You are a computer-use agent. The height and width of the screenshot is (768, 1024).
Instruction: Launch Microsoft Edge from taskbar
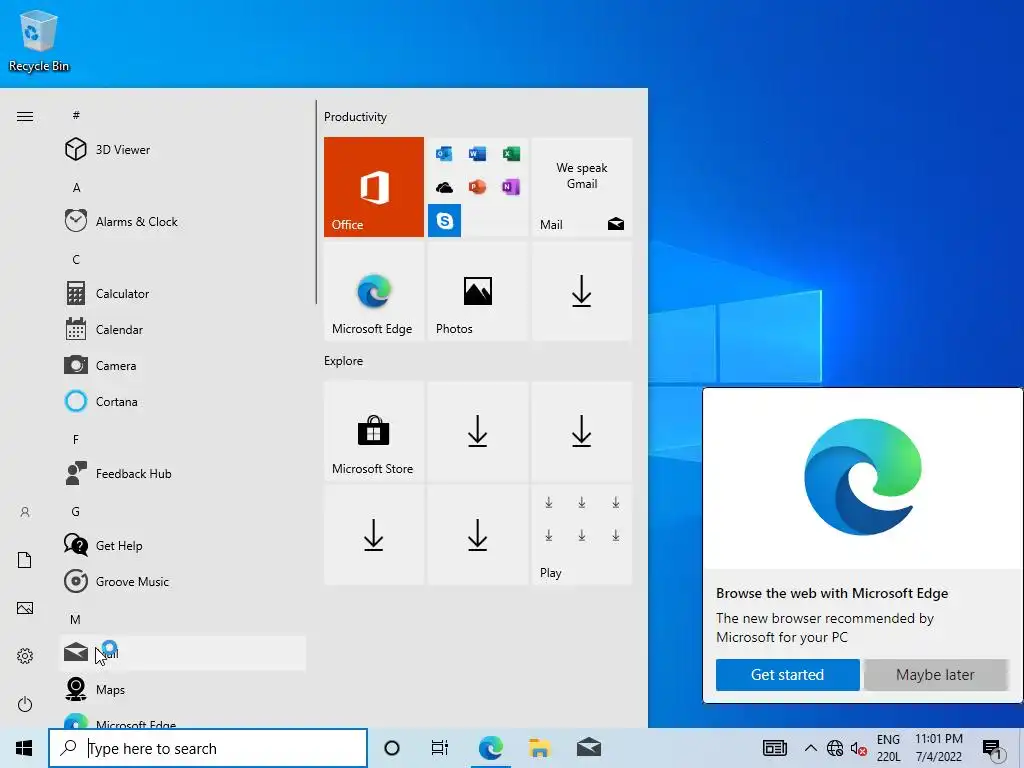pos(490,748)
